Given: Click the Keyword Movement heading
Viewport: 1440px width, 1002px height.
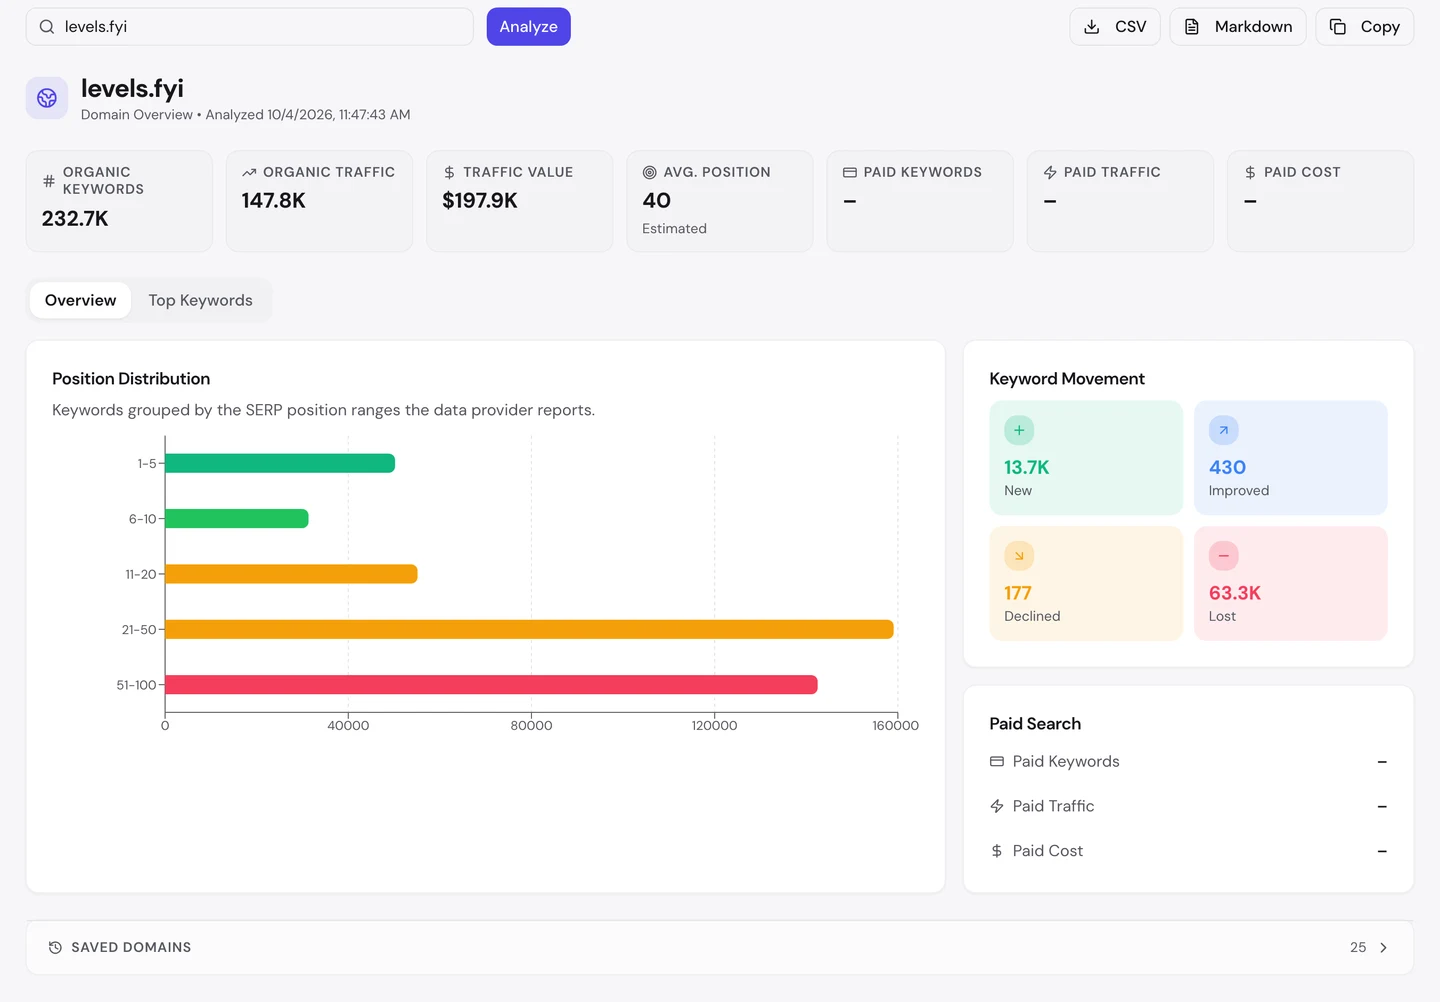Looking at the screenshot, I should (1067, 379).
